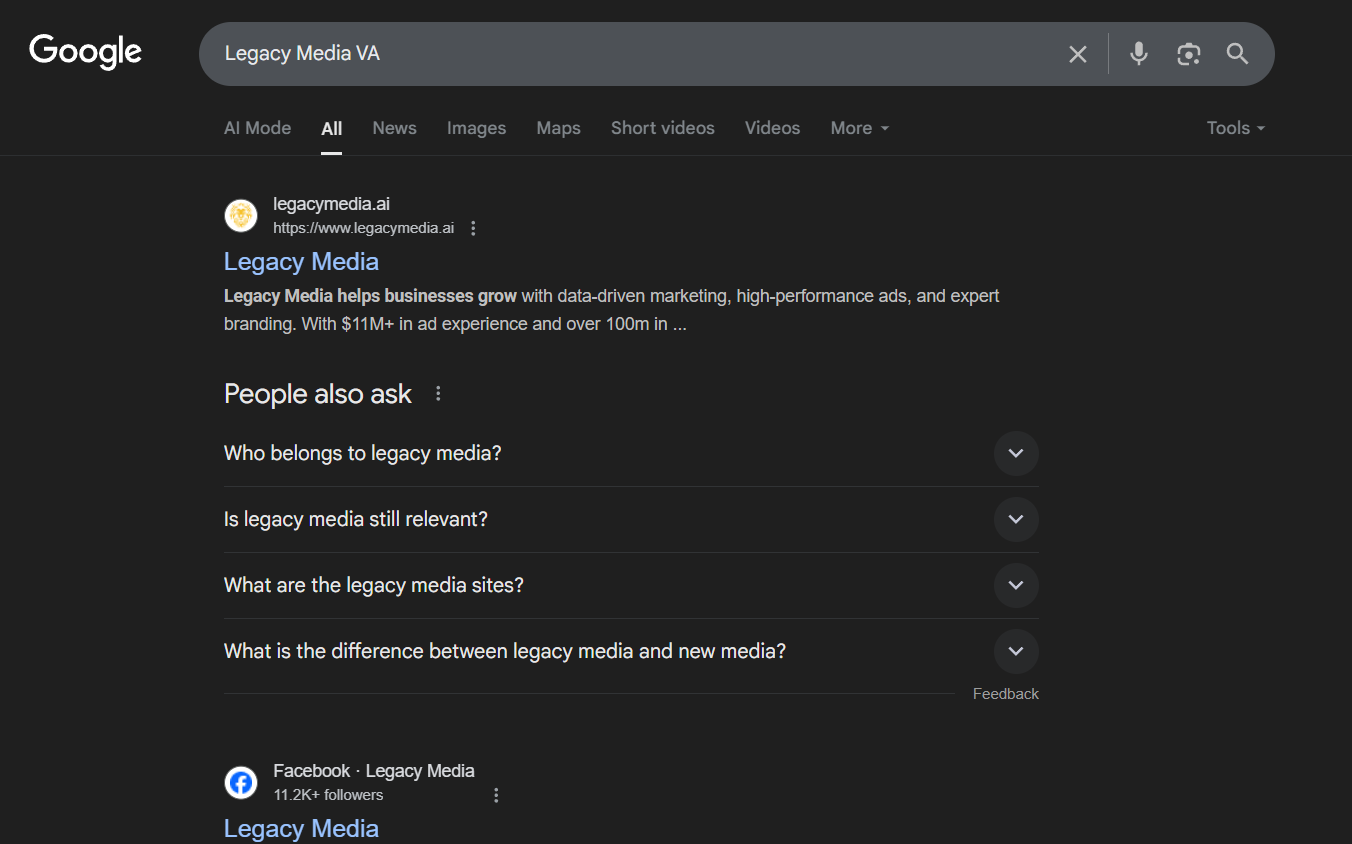The height and width of the screenshot is (844, 1352).
Task: Click the Google logo
Action: (x=86, y=52)
